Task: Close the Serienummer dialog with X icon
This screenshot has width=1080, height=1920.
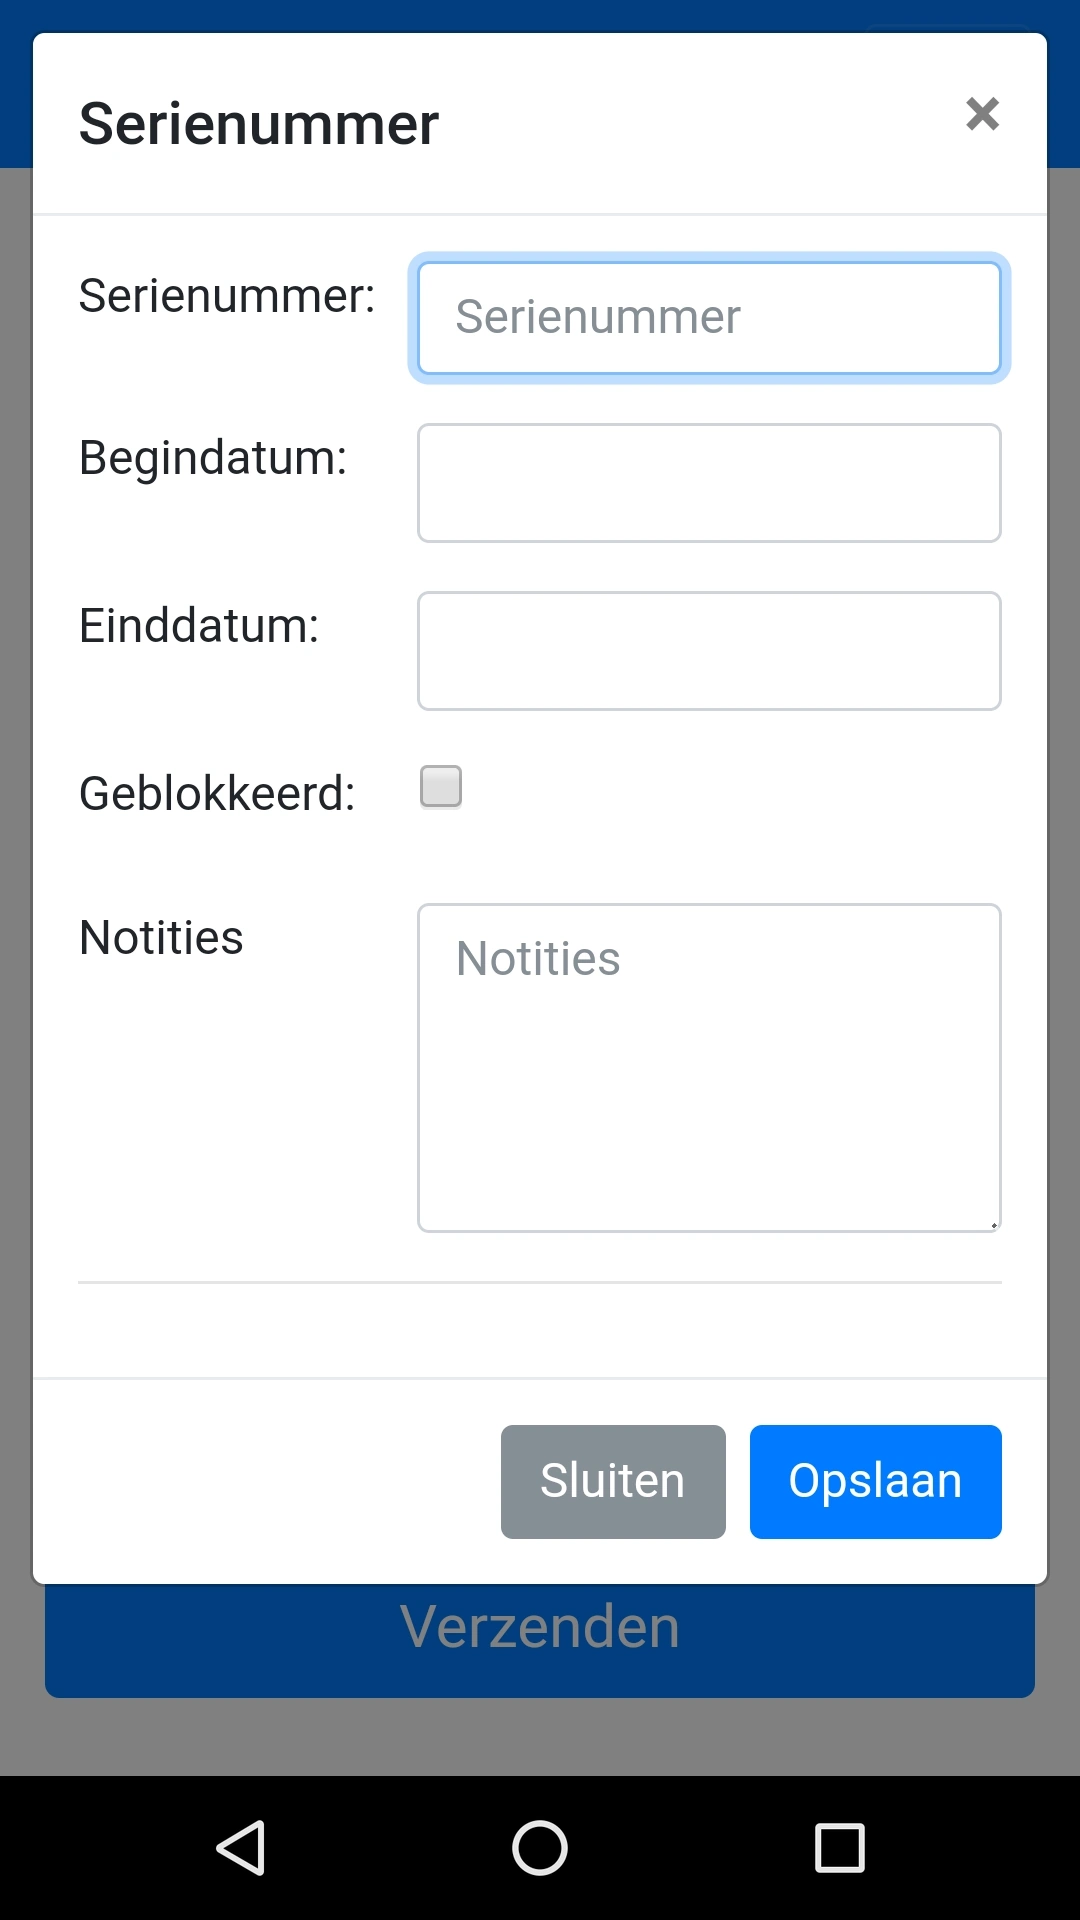Action: point(982,114)
